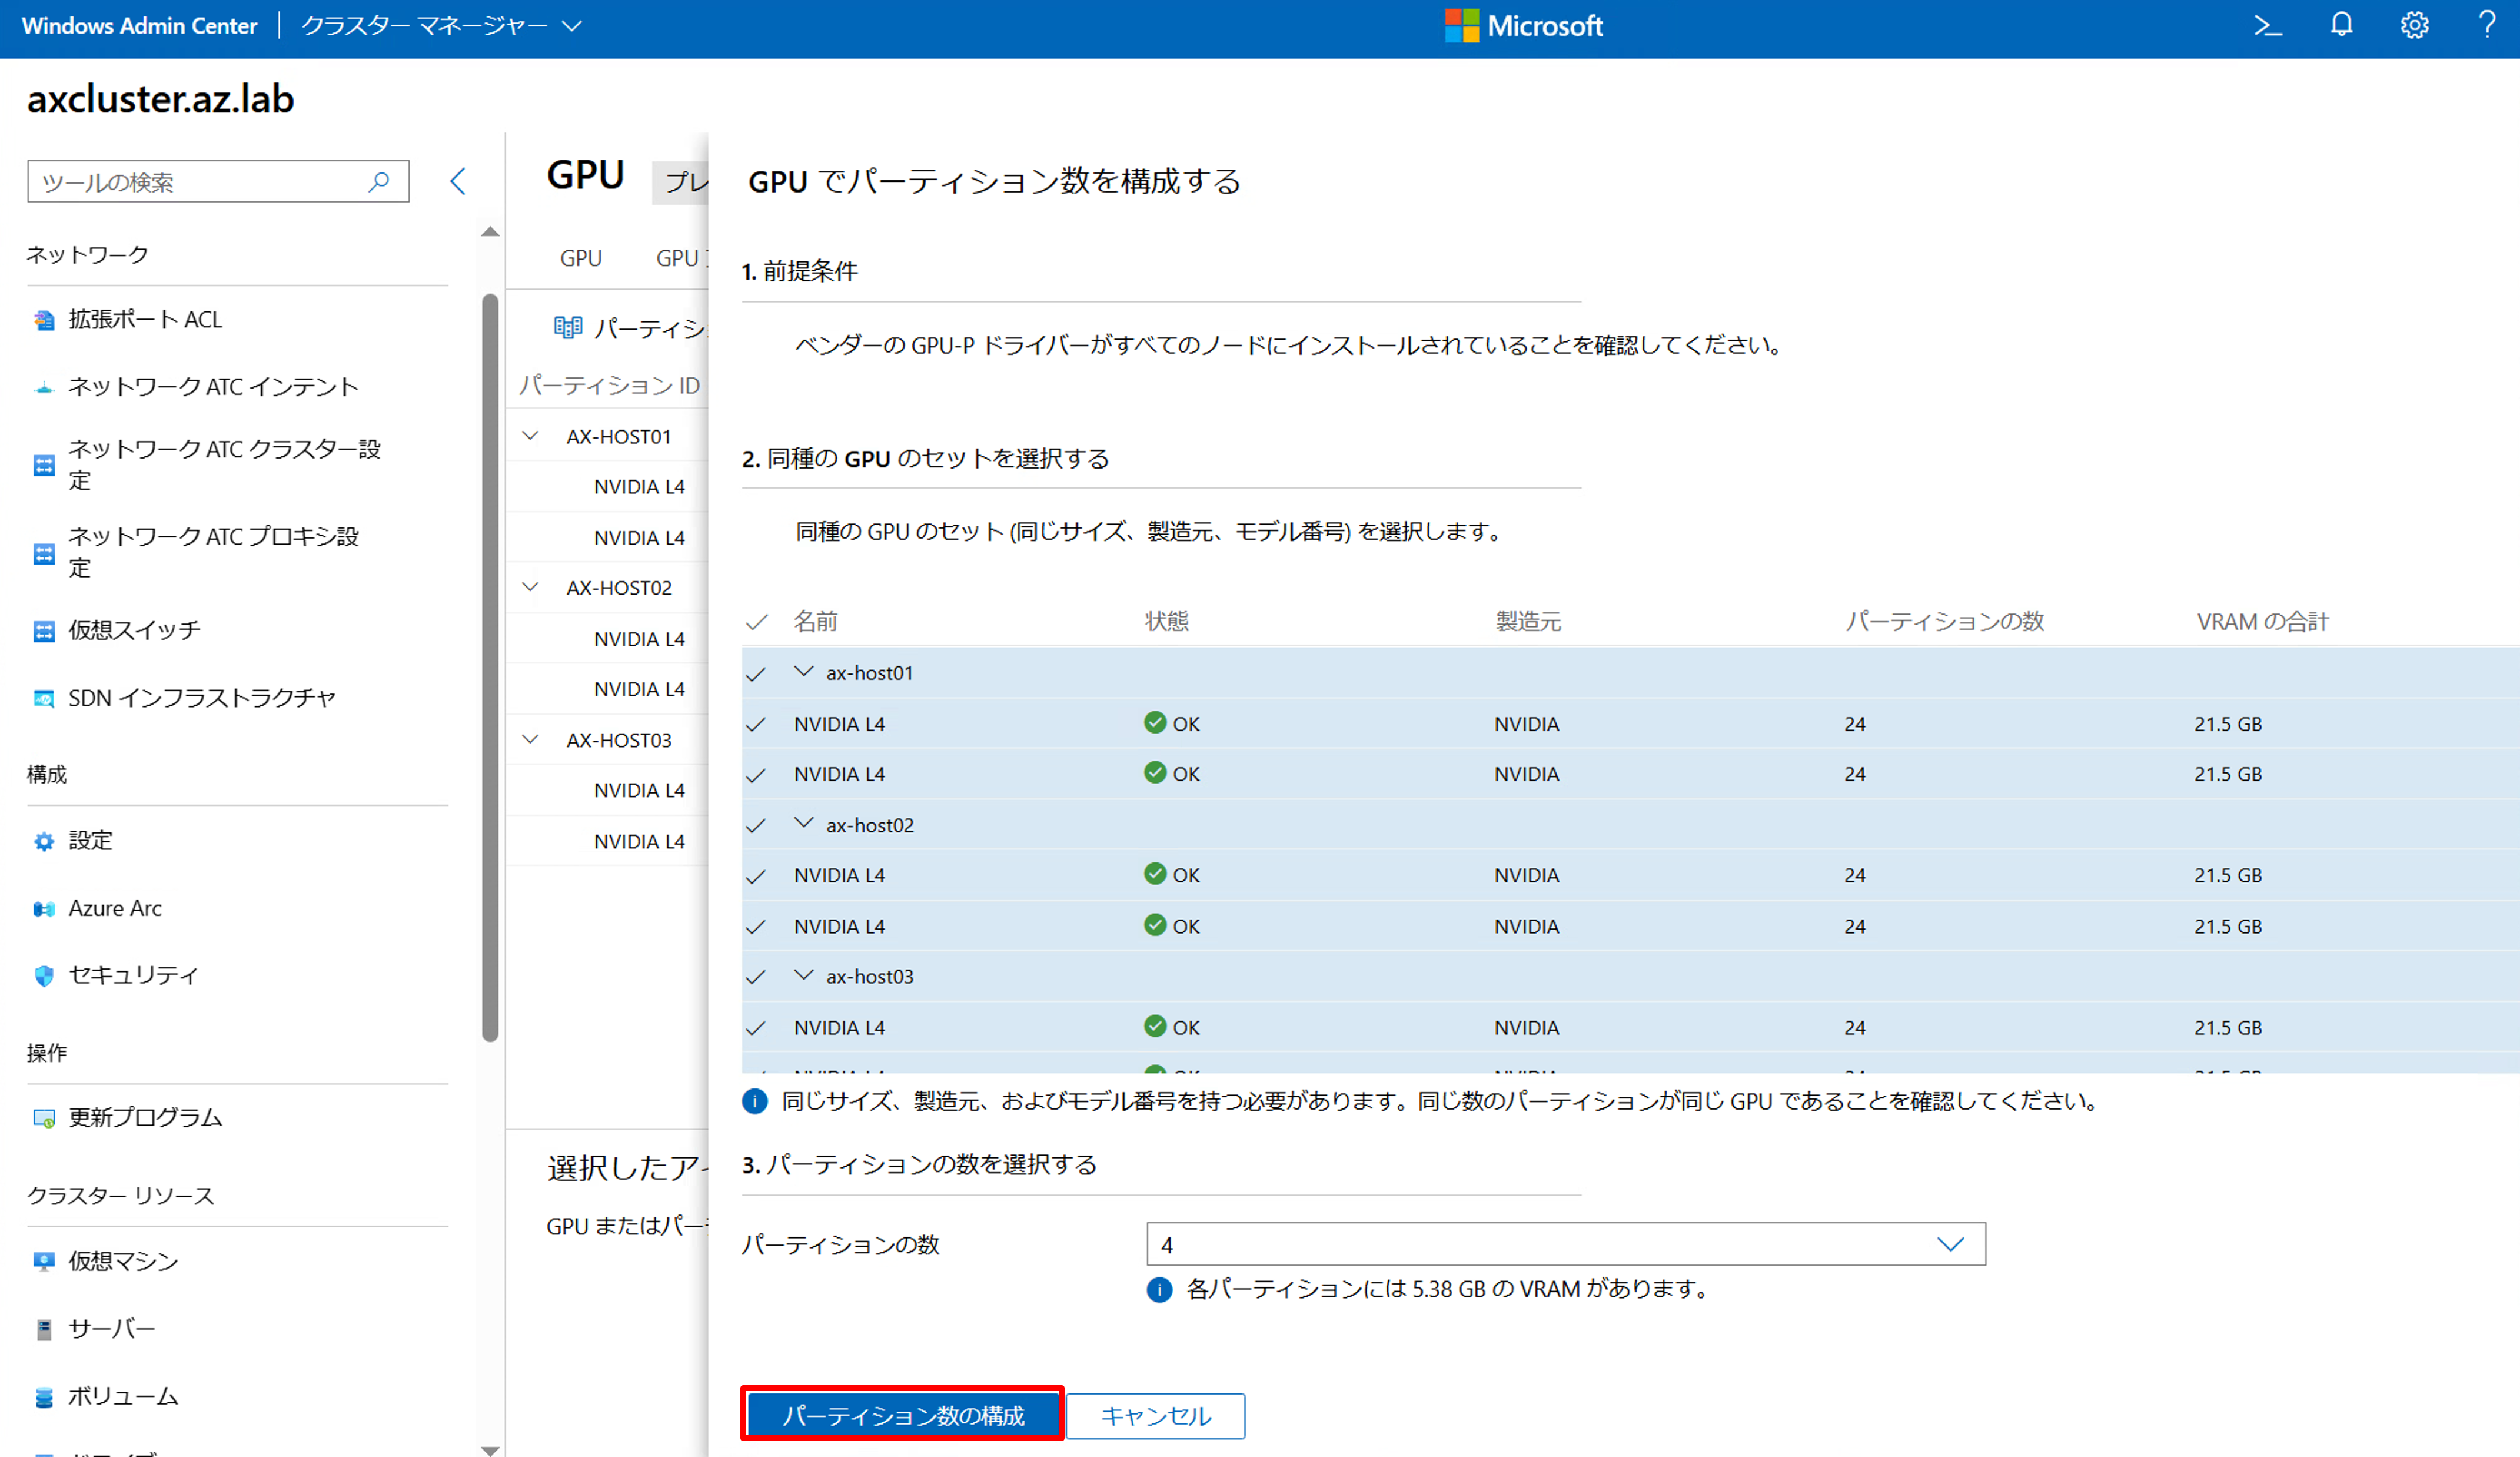Collapse the ax-host03 group in dialog
The height and width of the screenshot is (1457, 2520).
[x=804, y=975]
